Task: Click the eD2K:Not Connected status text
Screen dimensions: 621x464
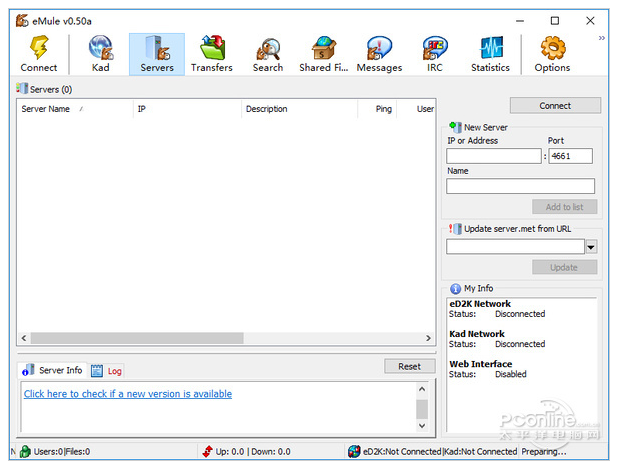Action: [x=402, y=451]
